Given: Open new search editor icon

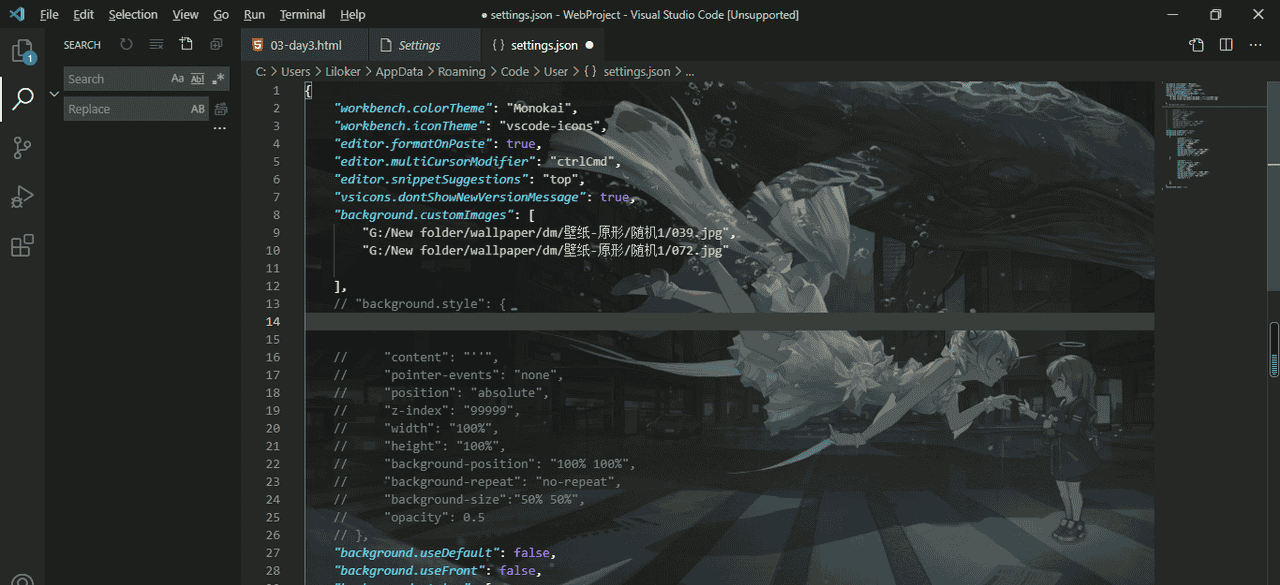Looking at the screenshot, I should (186, 45).
